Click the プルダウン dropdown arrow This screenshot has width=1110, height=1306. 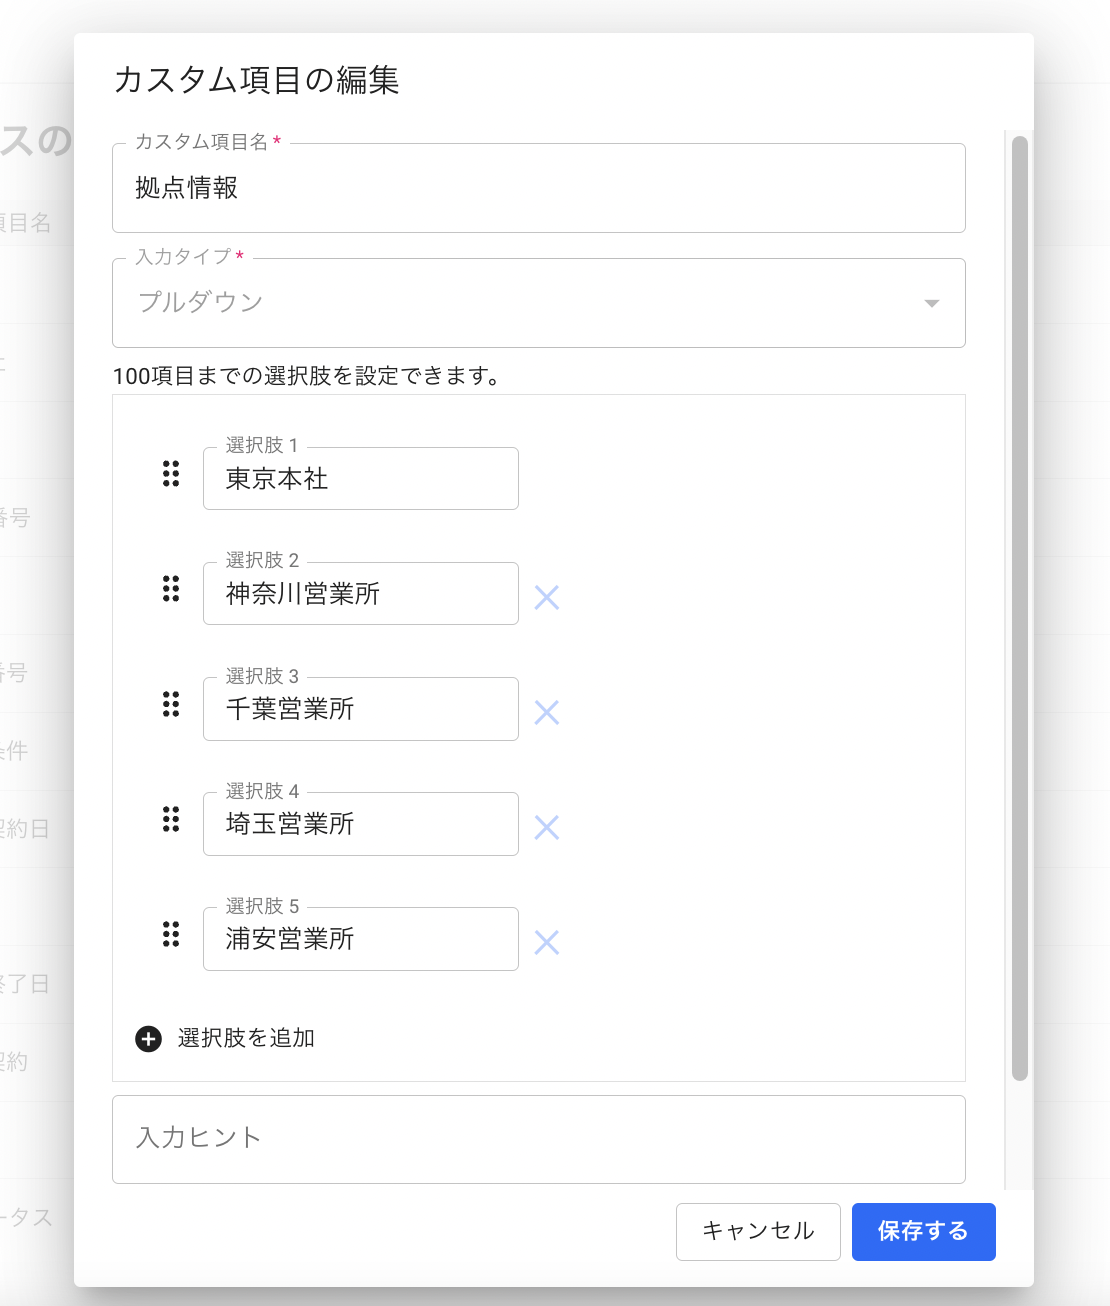click(x=931, y=303)
